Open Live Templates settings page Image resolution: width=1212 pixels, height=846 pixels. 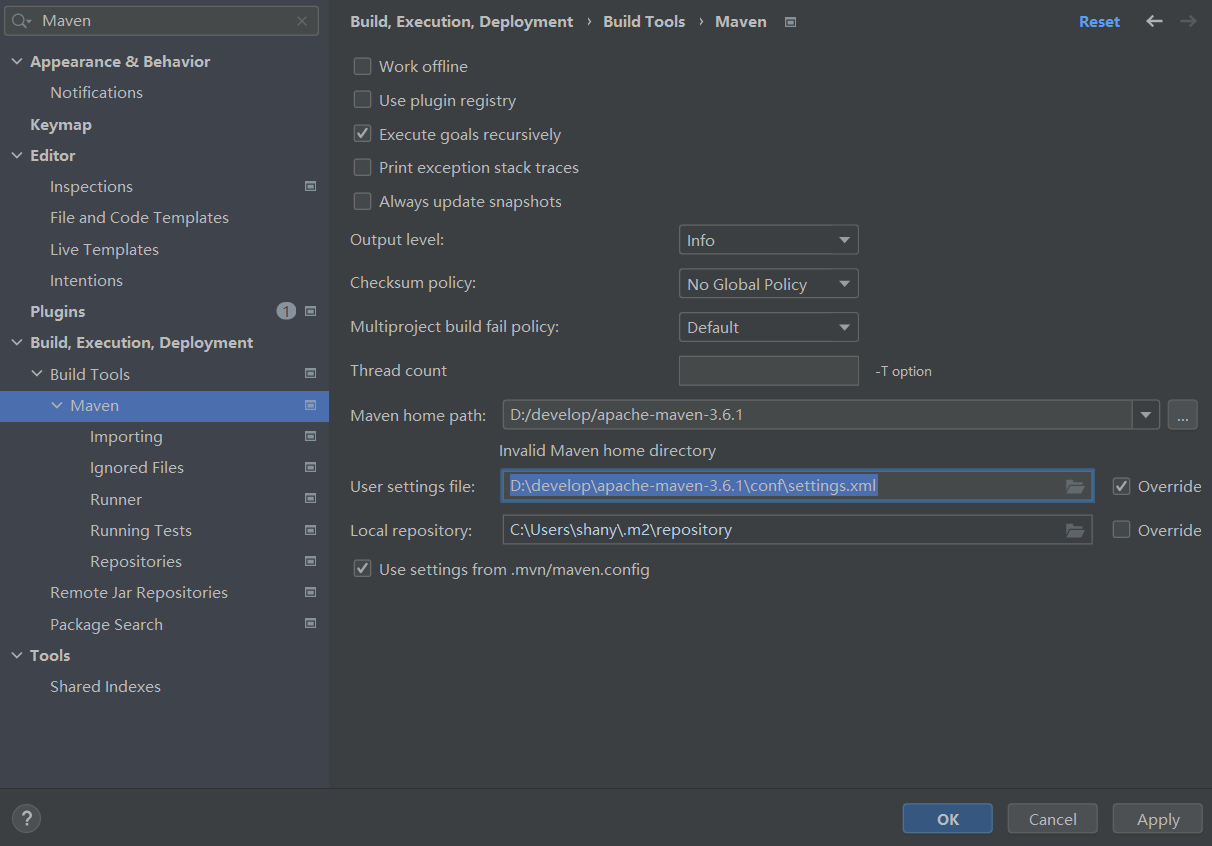(x=104, y=249)
